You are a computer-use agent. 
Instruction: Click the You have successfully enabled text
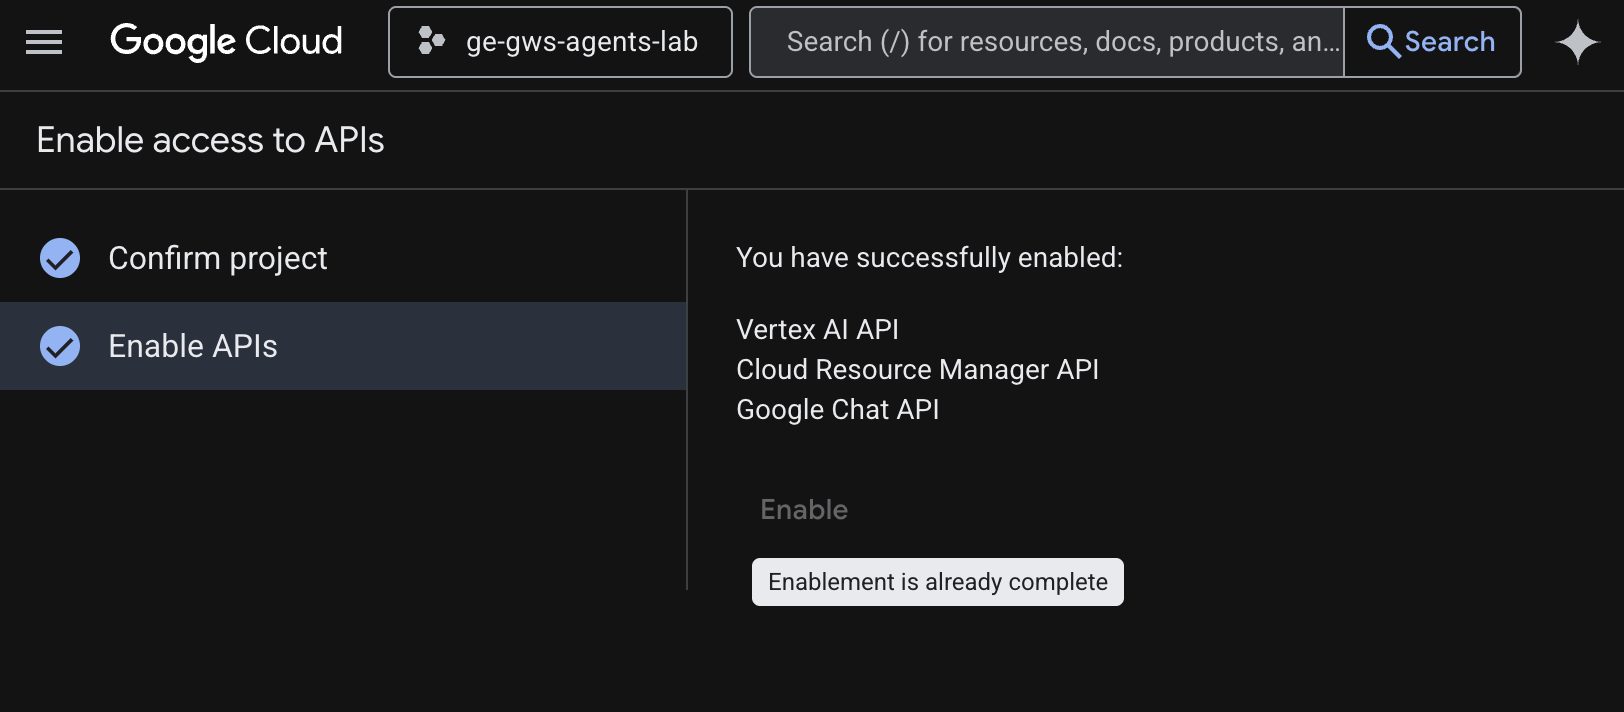[x=929, y=258]
